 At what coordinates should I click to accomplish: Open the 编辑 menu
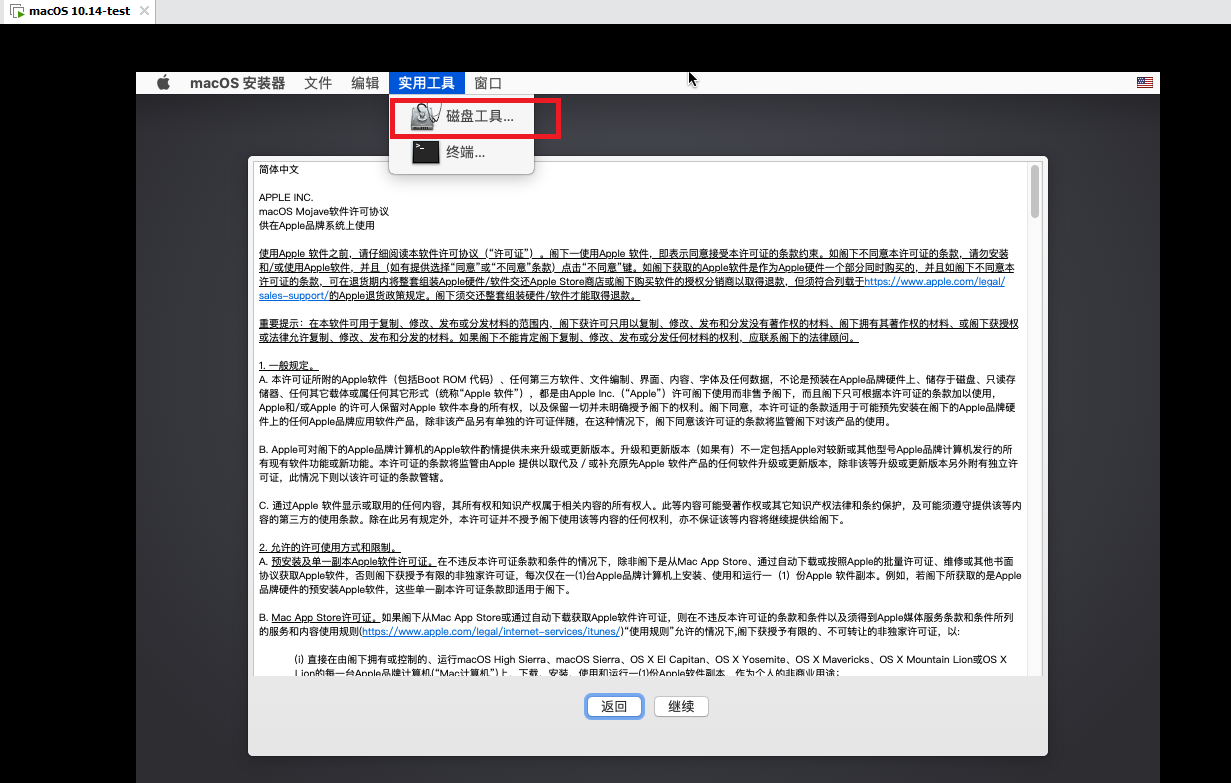tap(365, 83)
